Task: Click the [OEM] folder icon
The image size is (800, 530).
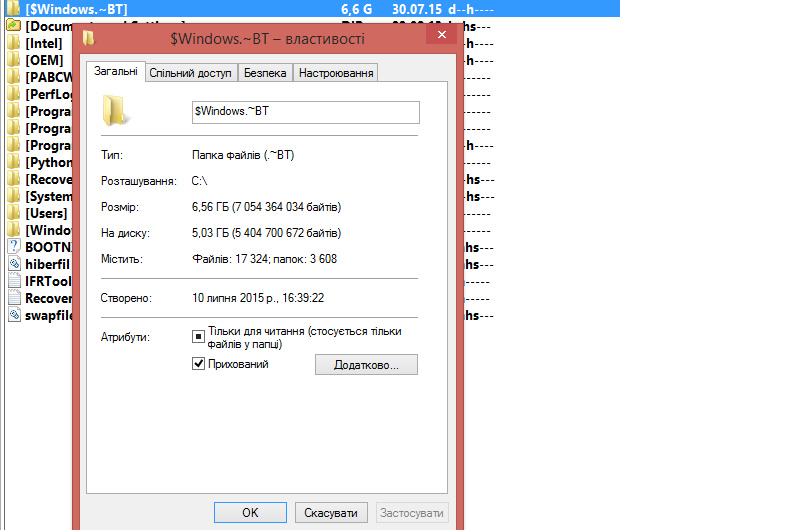Action: [x=14, y=60]
